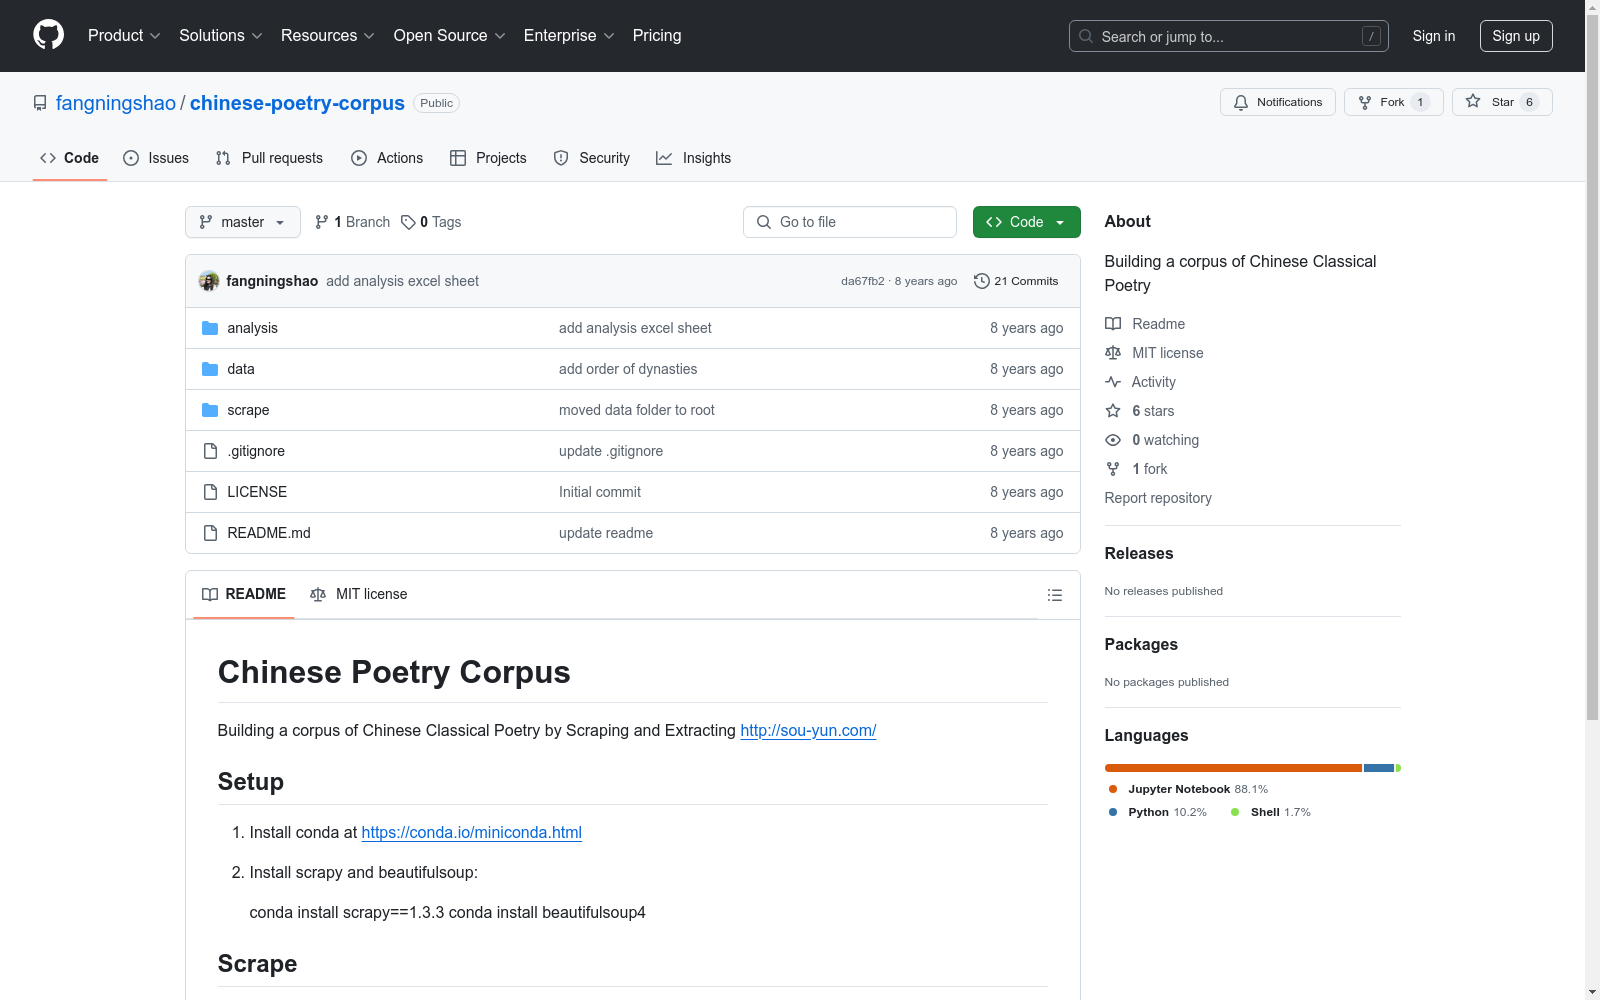Click the commits history clock icon

(982, 281)
